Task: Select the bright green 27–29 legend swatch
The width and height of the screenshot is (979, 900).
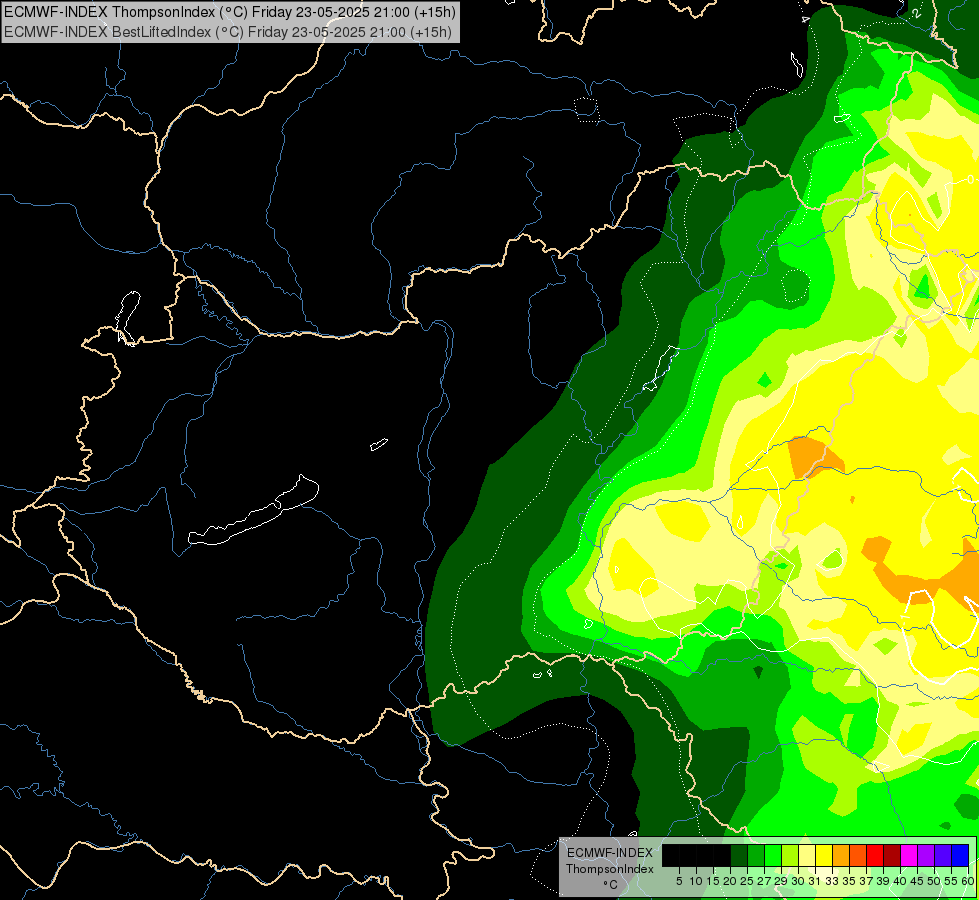Action: pos(773,856)
